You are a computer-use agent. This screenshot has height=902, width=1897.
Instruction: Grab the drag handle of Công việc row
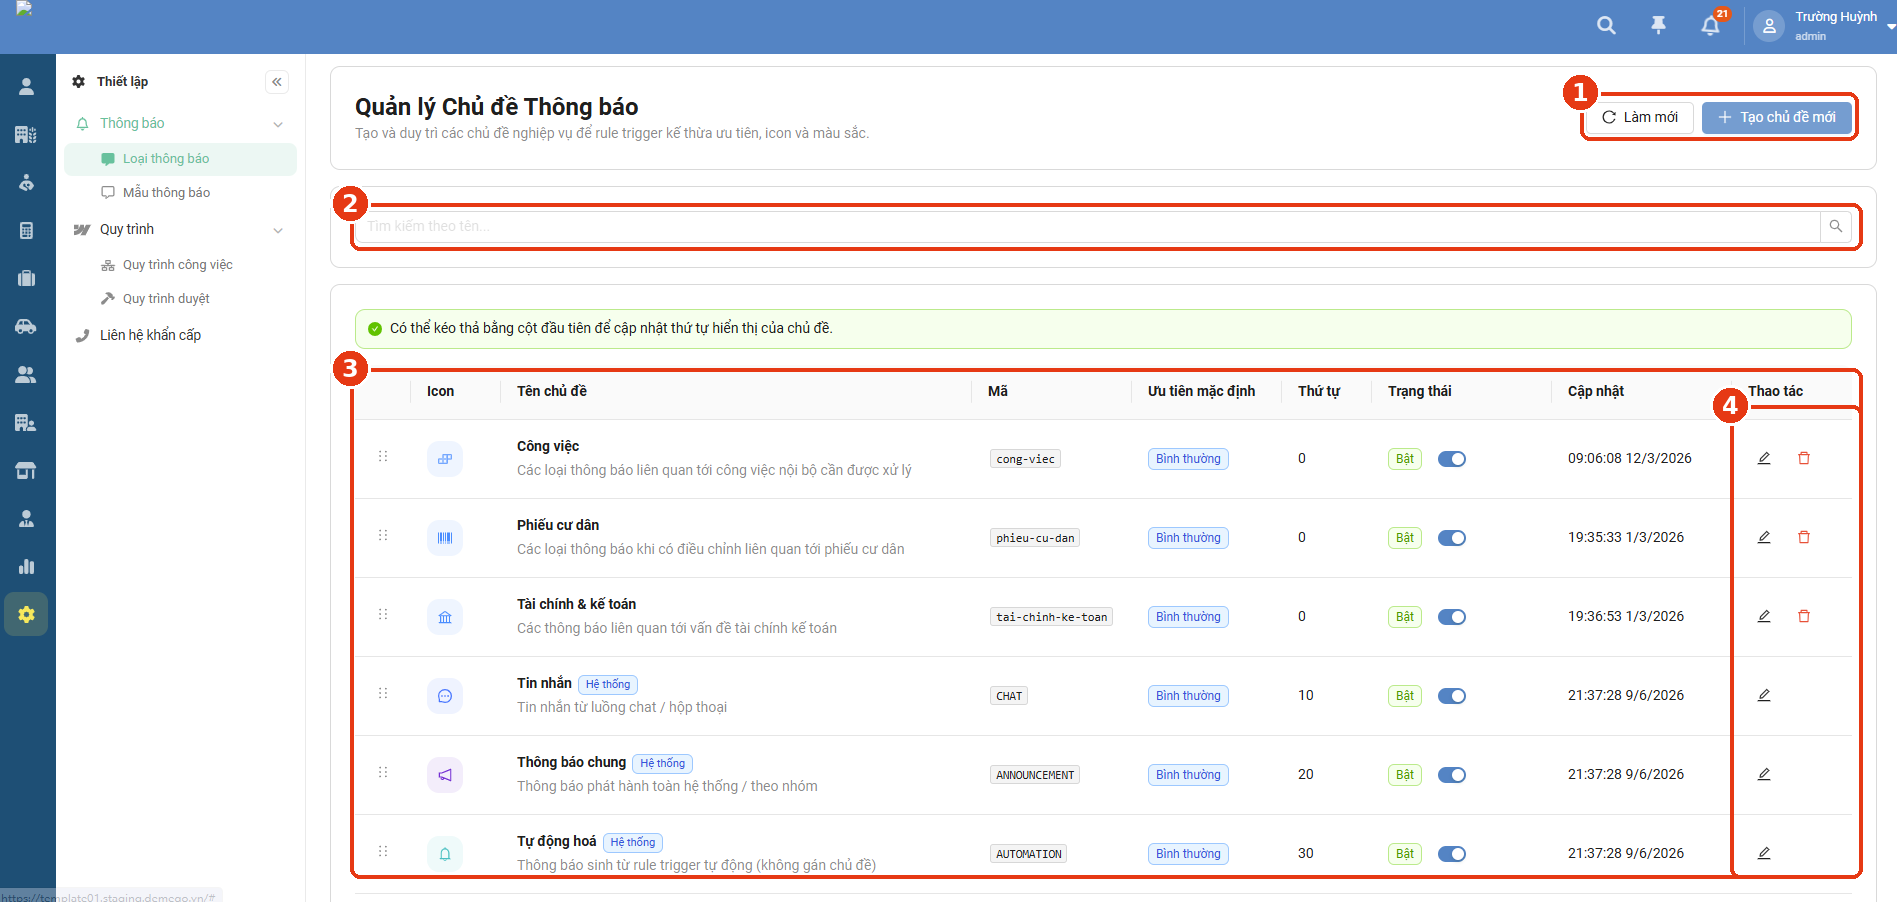pos(383,456)
